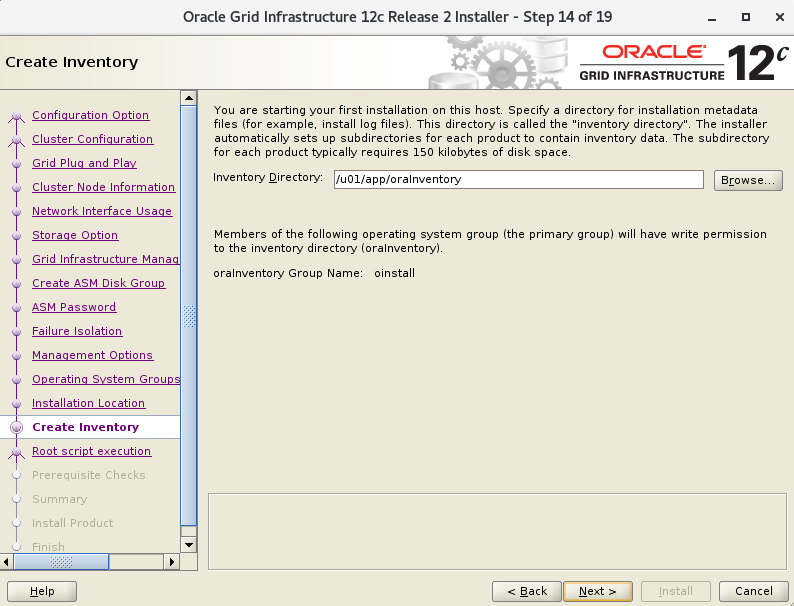
Task: Click the Back button
Action: click(x=526, y=591)
